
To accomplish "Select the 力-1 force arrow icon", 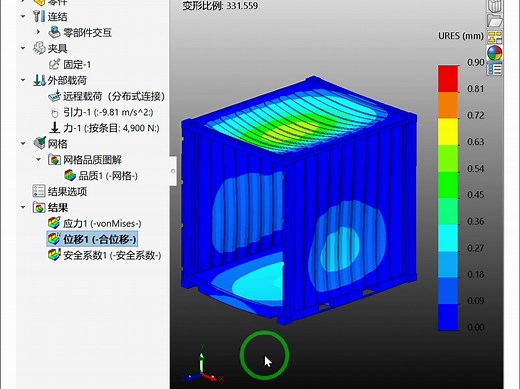I will point(54,128).
